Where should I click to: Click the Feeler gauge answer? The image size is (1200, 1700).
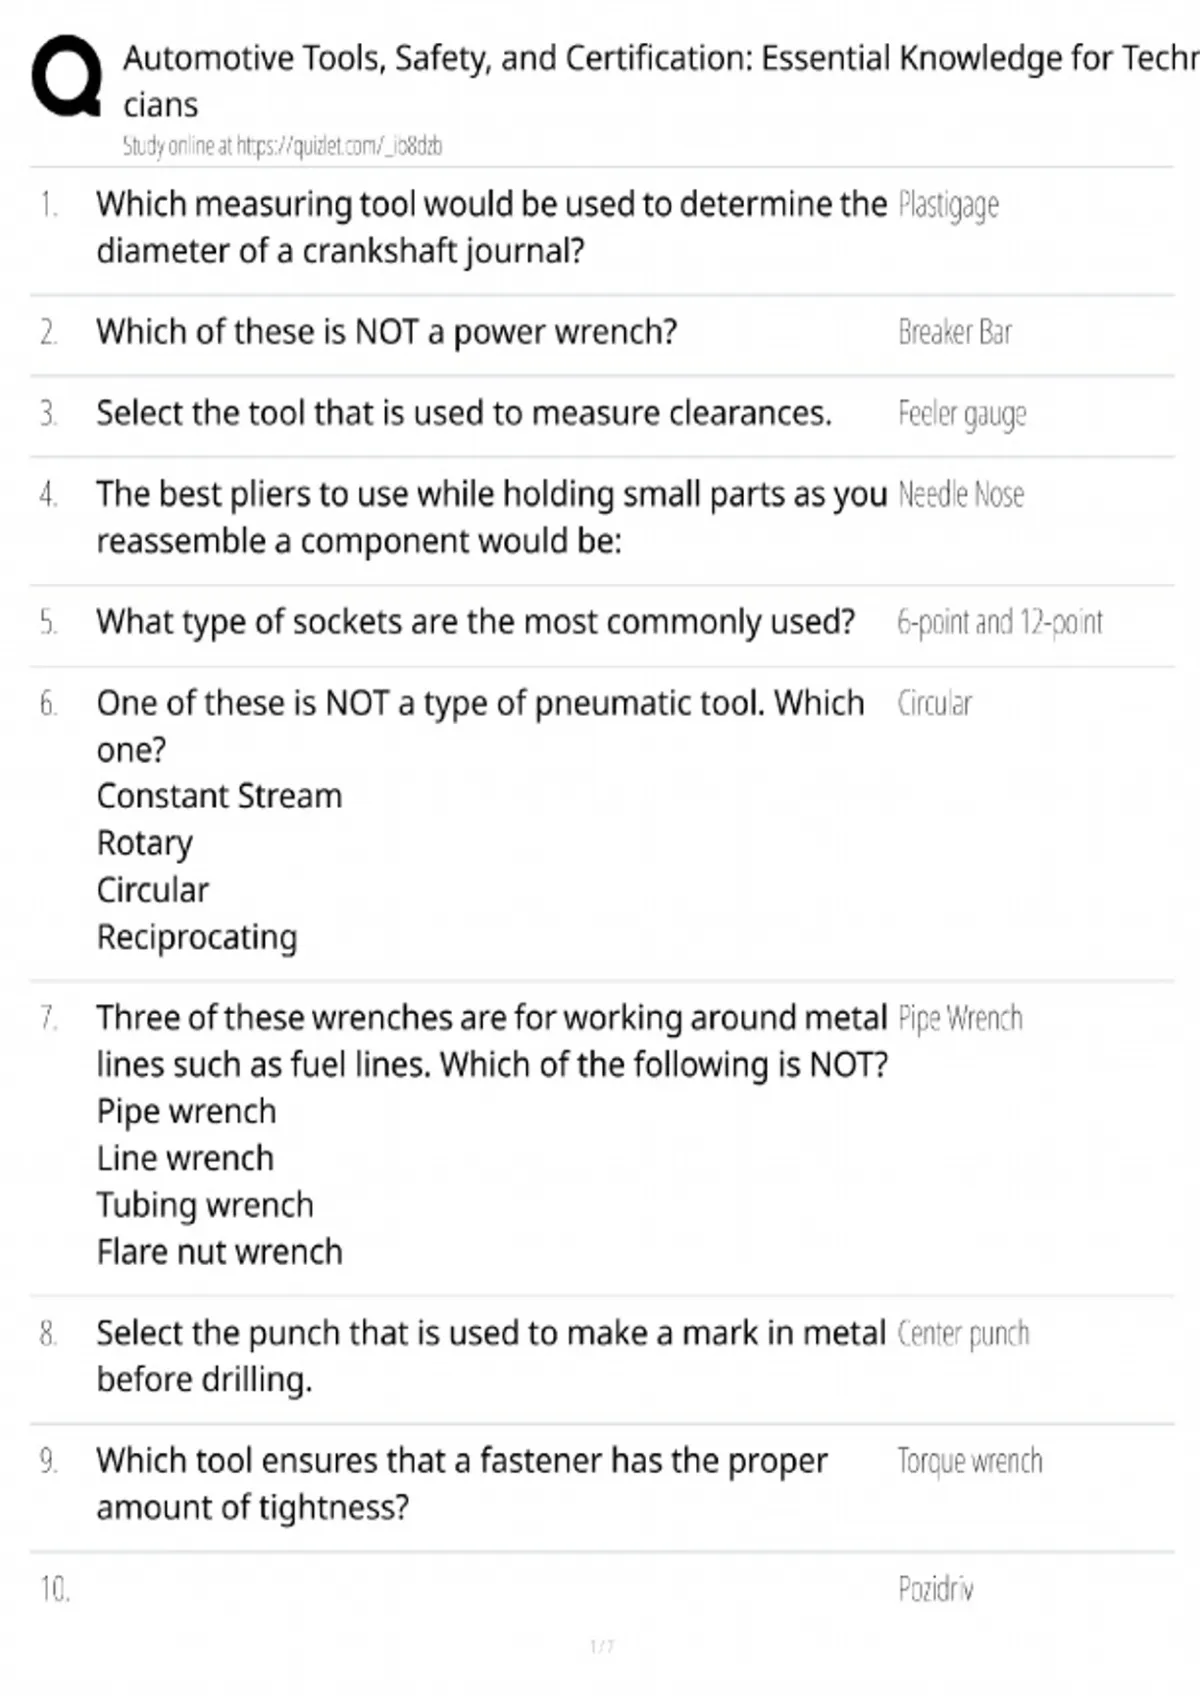962,414
